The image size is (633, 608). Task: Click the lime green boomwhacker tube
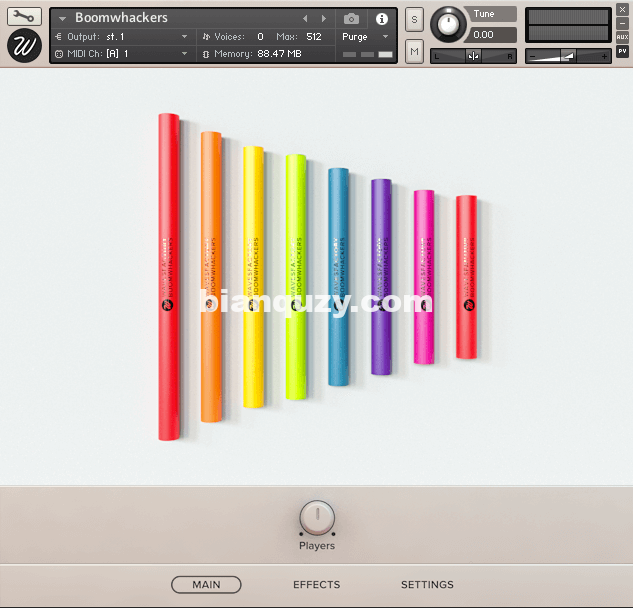tap(296, 277)
